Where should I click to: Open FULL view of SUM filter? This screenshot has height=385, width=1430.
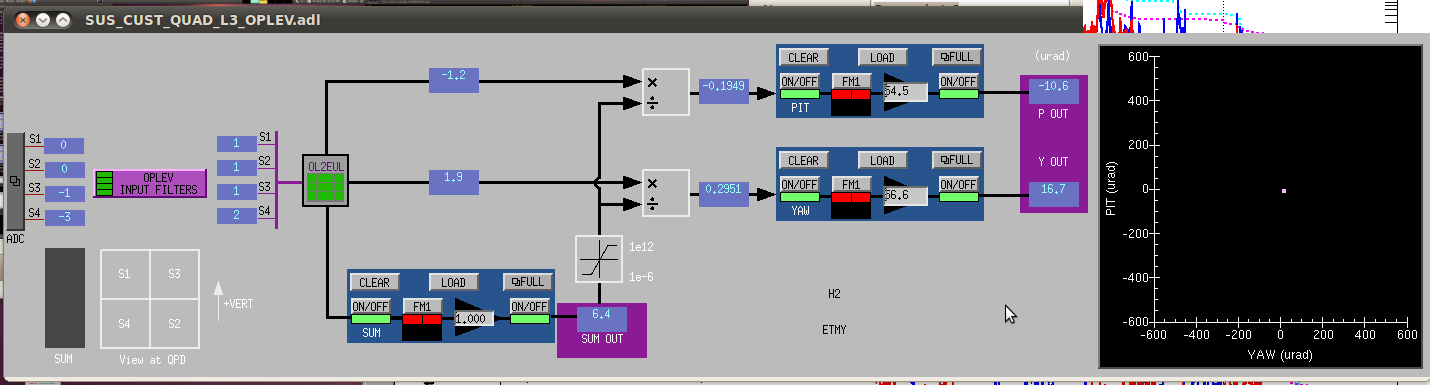pyautogui.click(x=528, y=282)
